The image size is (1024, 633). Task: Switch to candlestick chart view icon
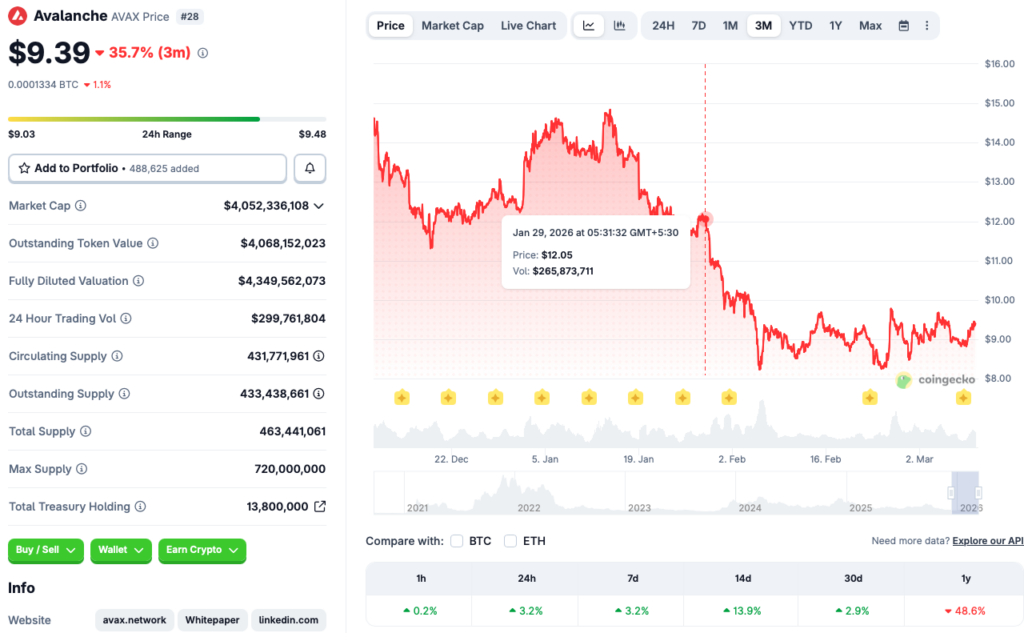(x=620, y=25)
